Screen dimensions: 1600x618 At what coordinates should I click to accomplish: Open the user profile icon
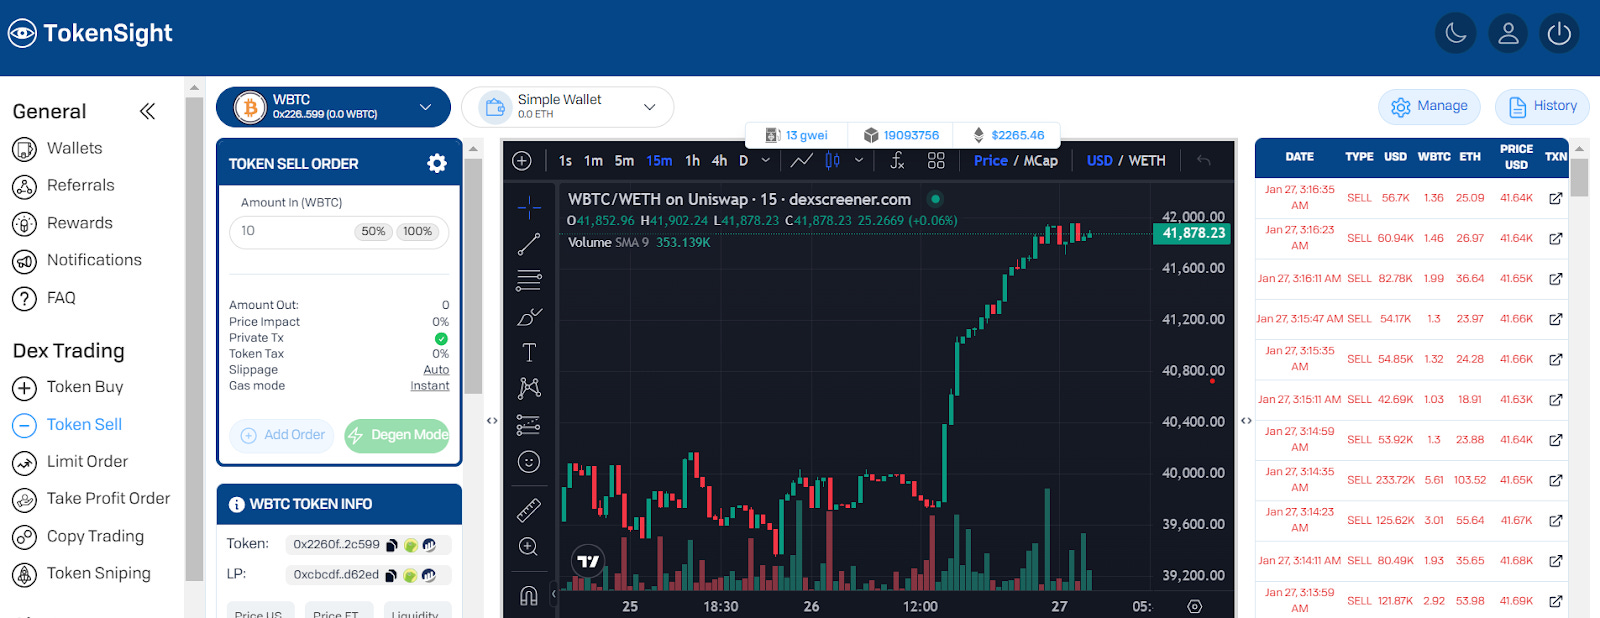point(1508,33)
